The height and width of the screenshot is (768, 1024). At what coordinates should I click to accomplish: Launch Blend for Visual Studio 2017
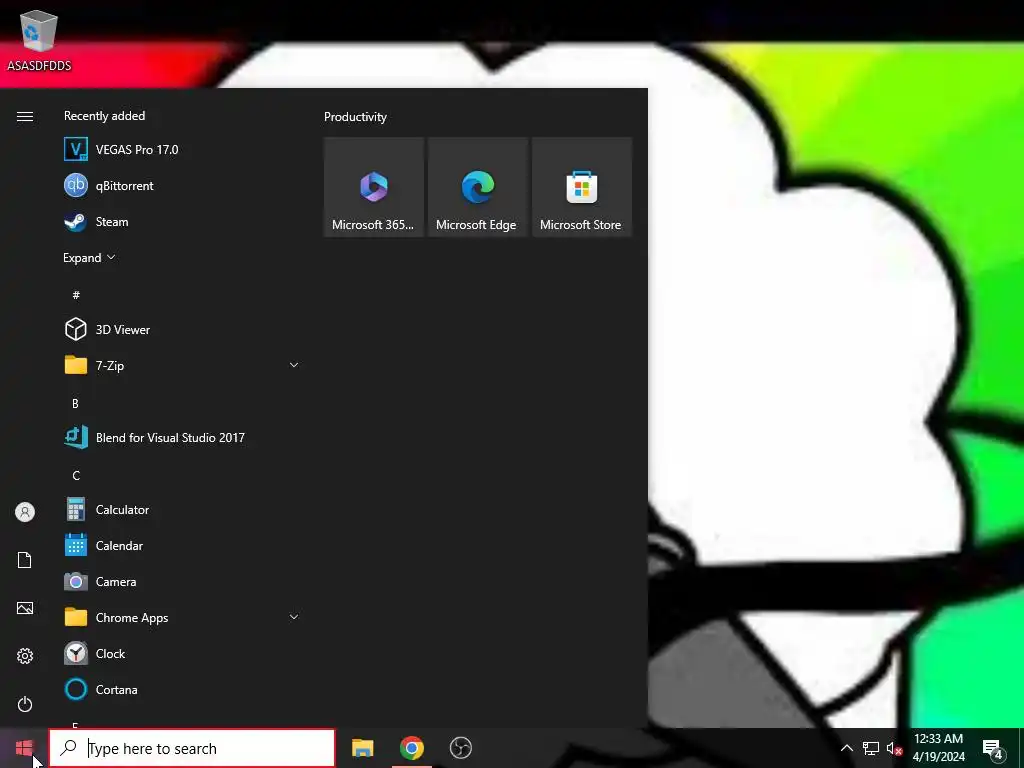pyautogui.click(x=183, y=438)
